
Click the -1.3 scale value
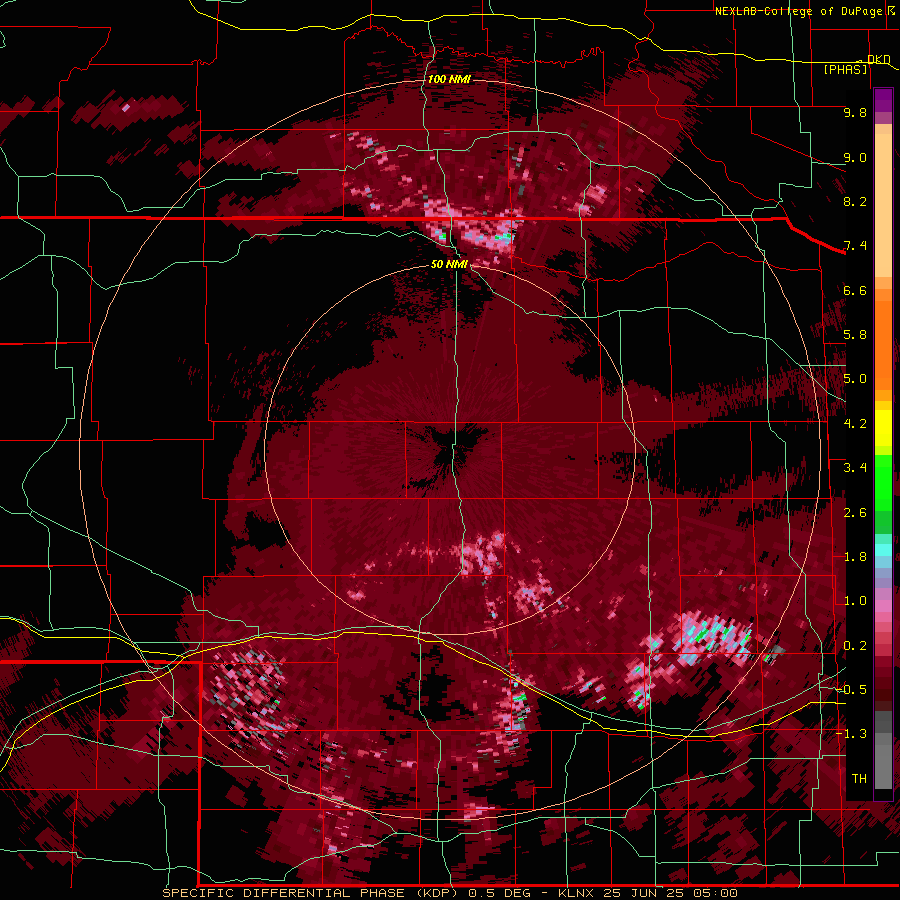pyautogui.click(x=852, y=734)
